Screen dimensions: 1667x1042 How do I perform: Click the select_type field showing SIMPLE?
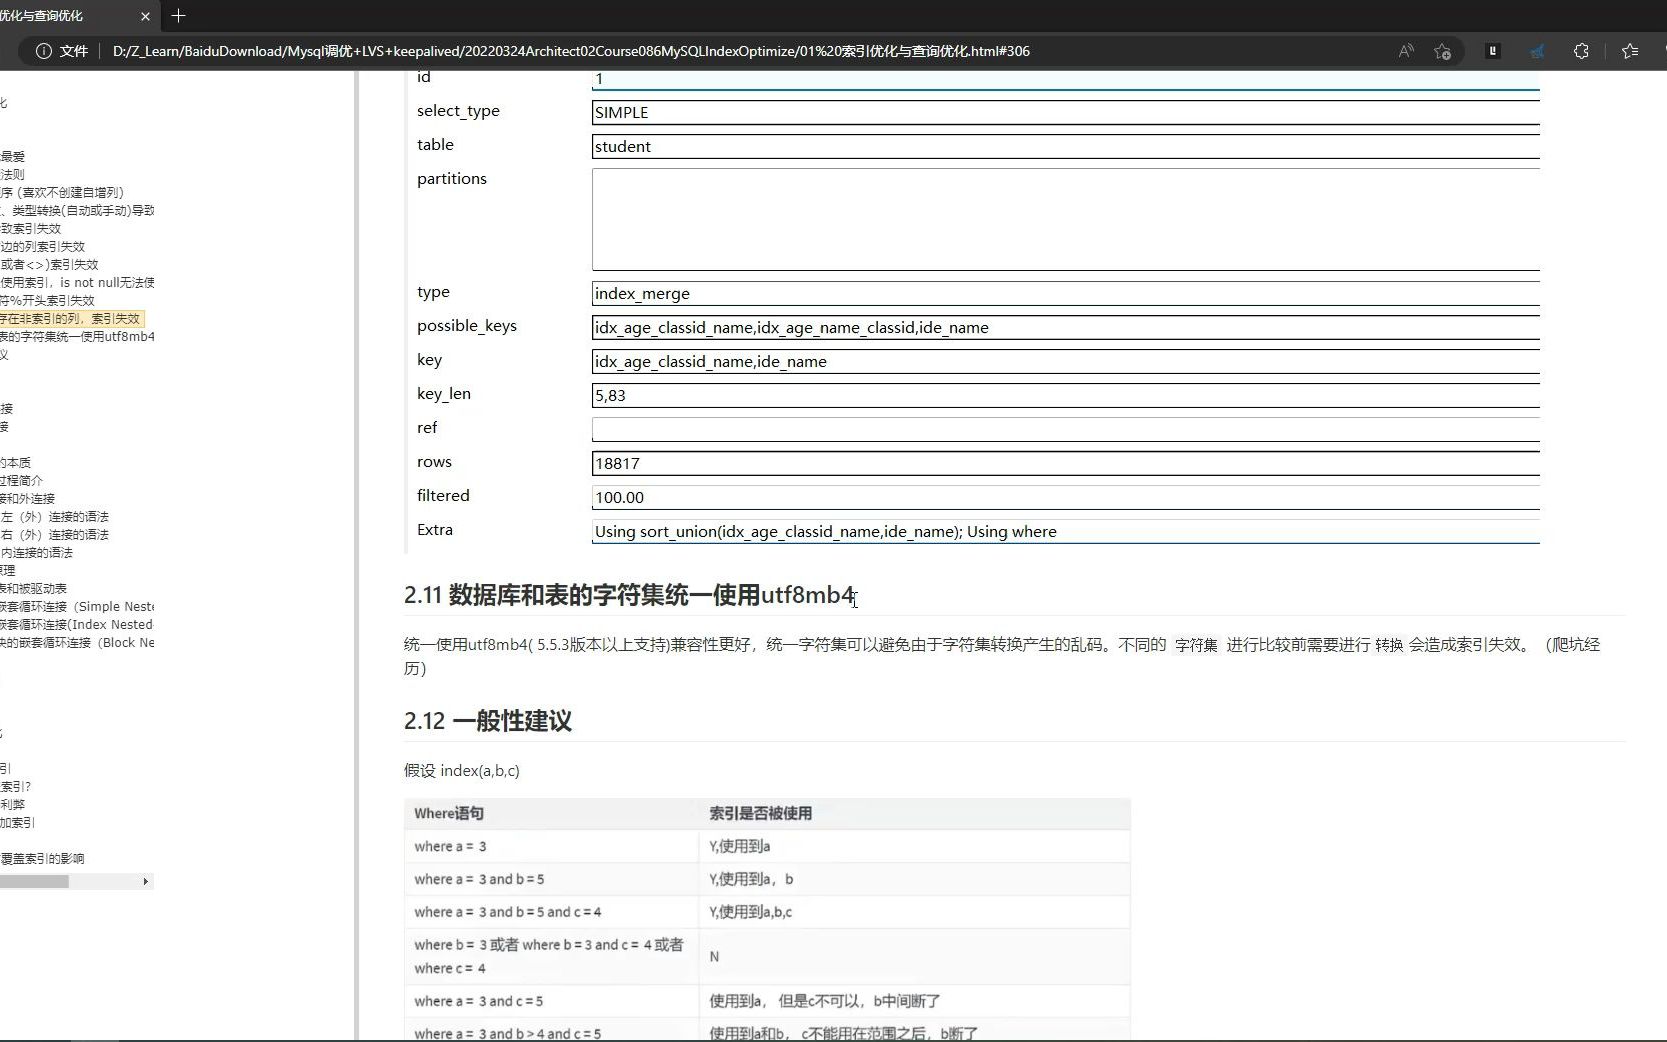tap(1065, 113)
